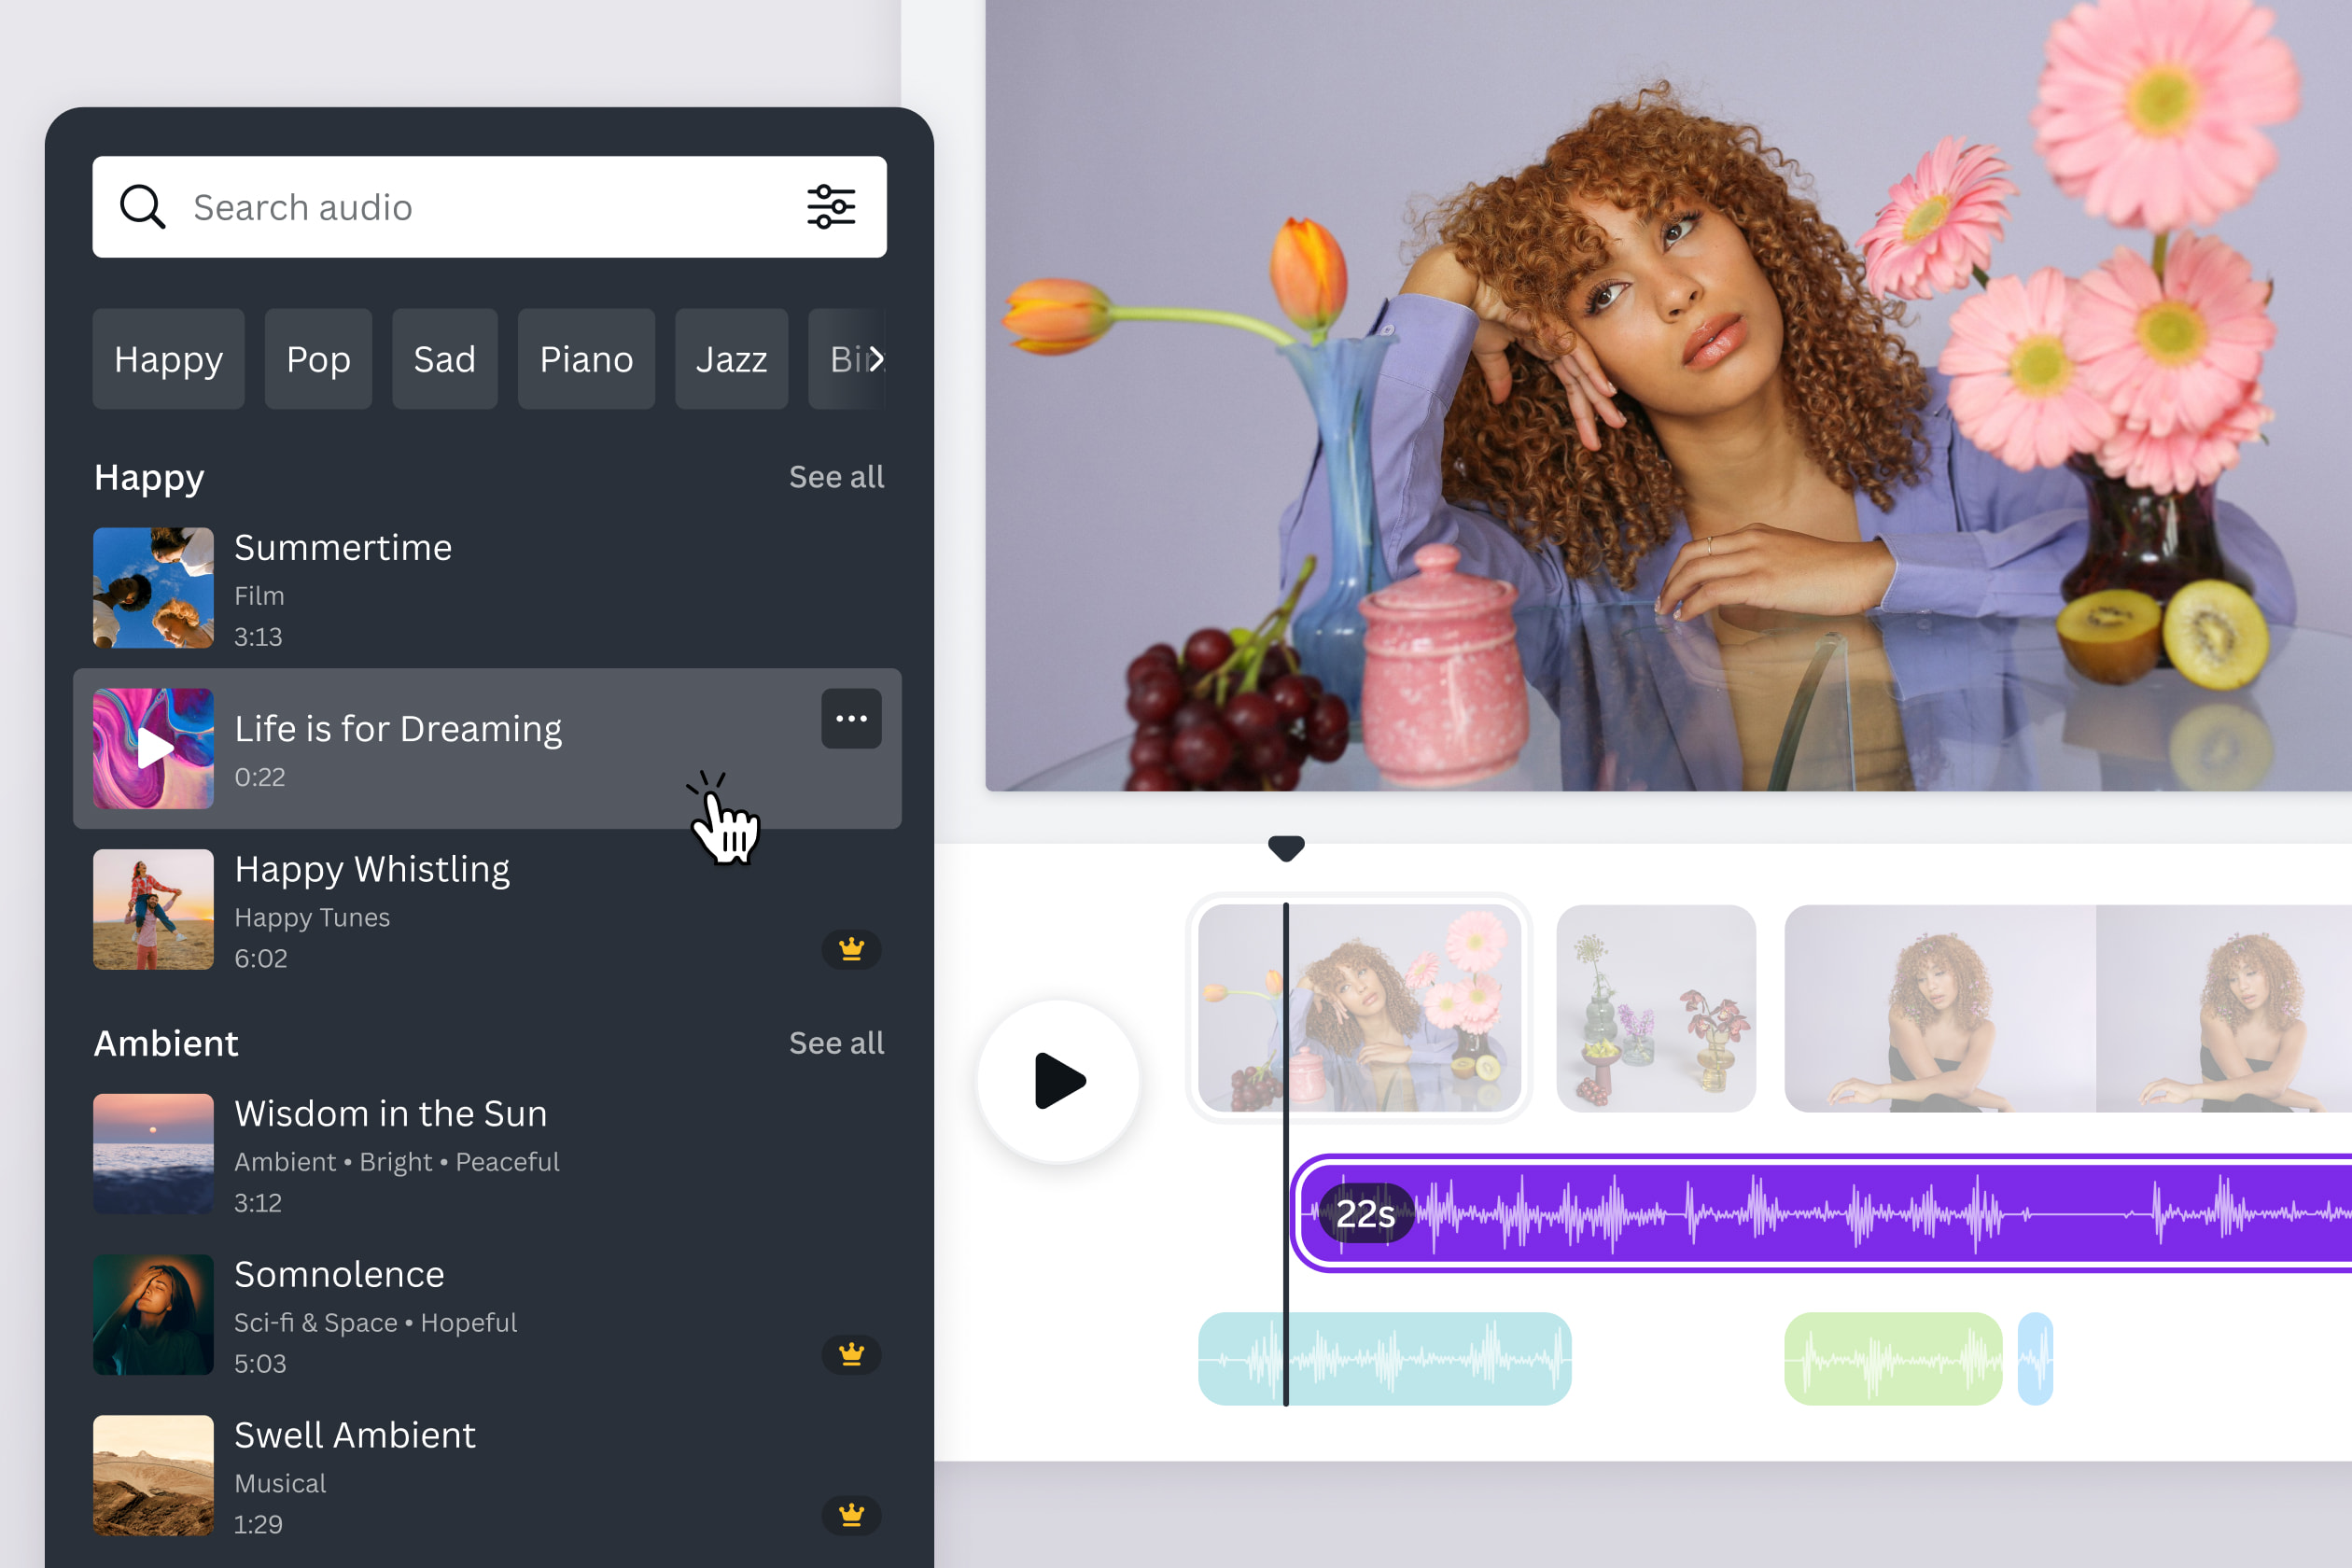Select the 'Happy' mood filter tab
Screen dimensions: 2352x1568
click(x=168, y=358)
